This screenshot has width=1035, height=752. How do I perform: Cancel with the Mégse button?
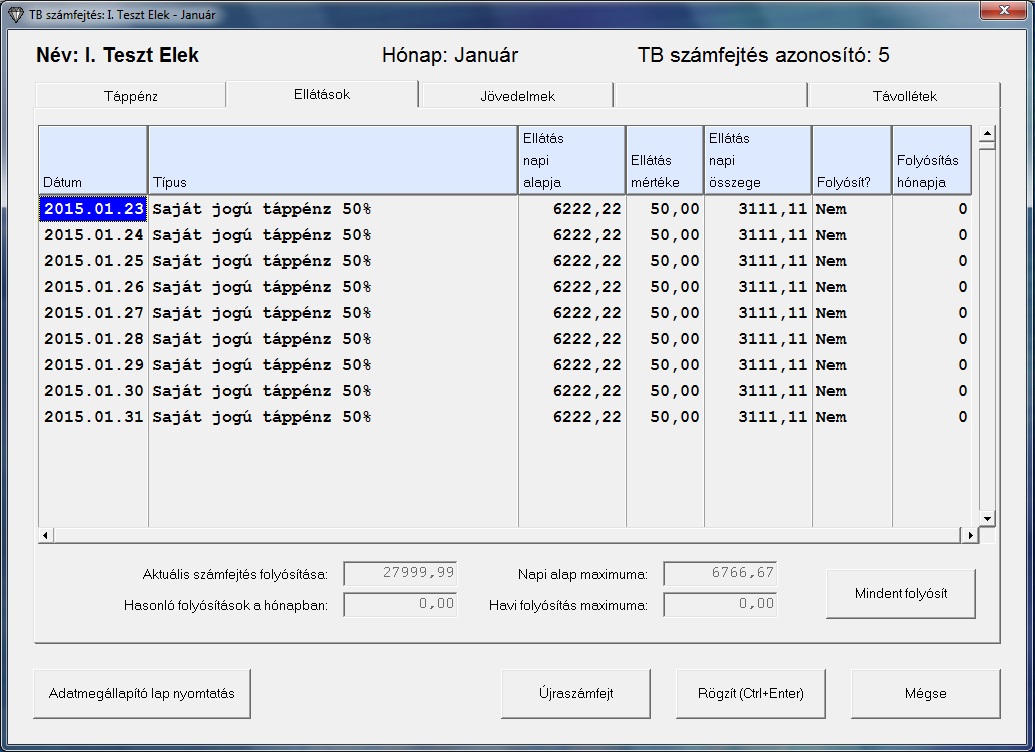pyautogui.click(x=925, y=693)
